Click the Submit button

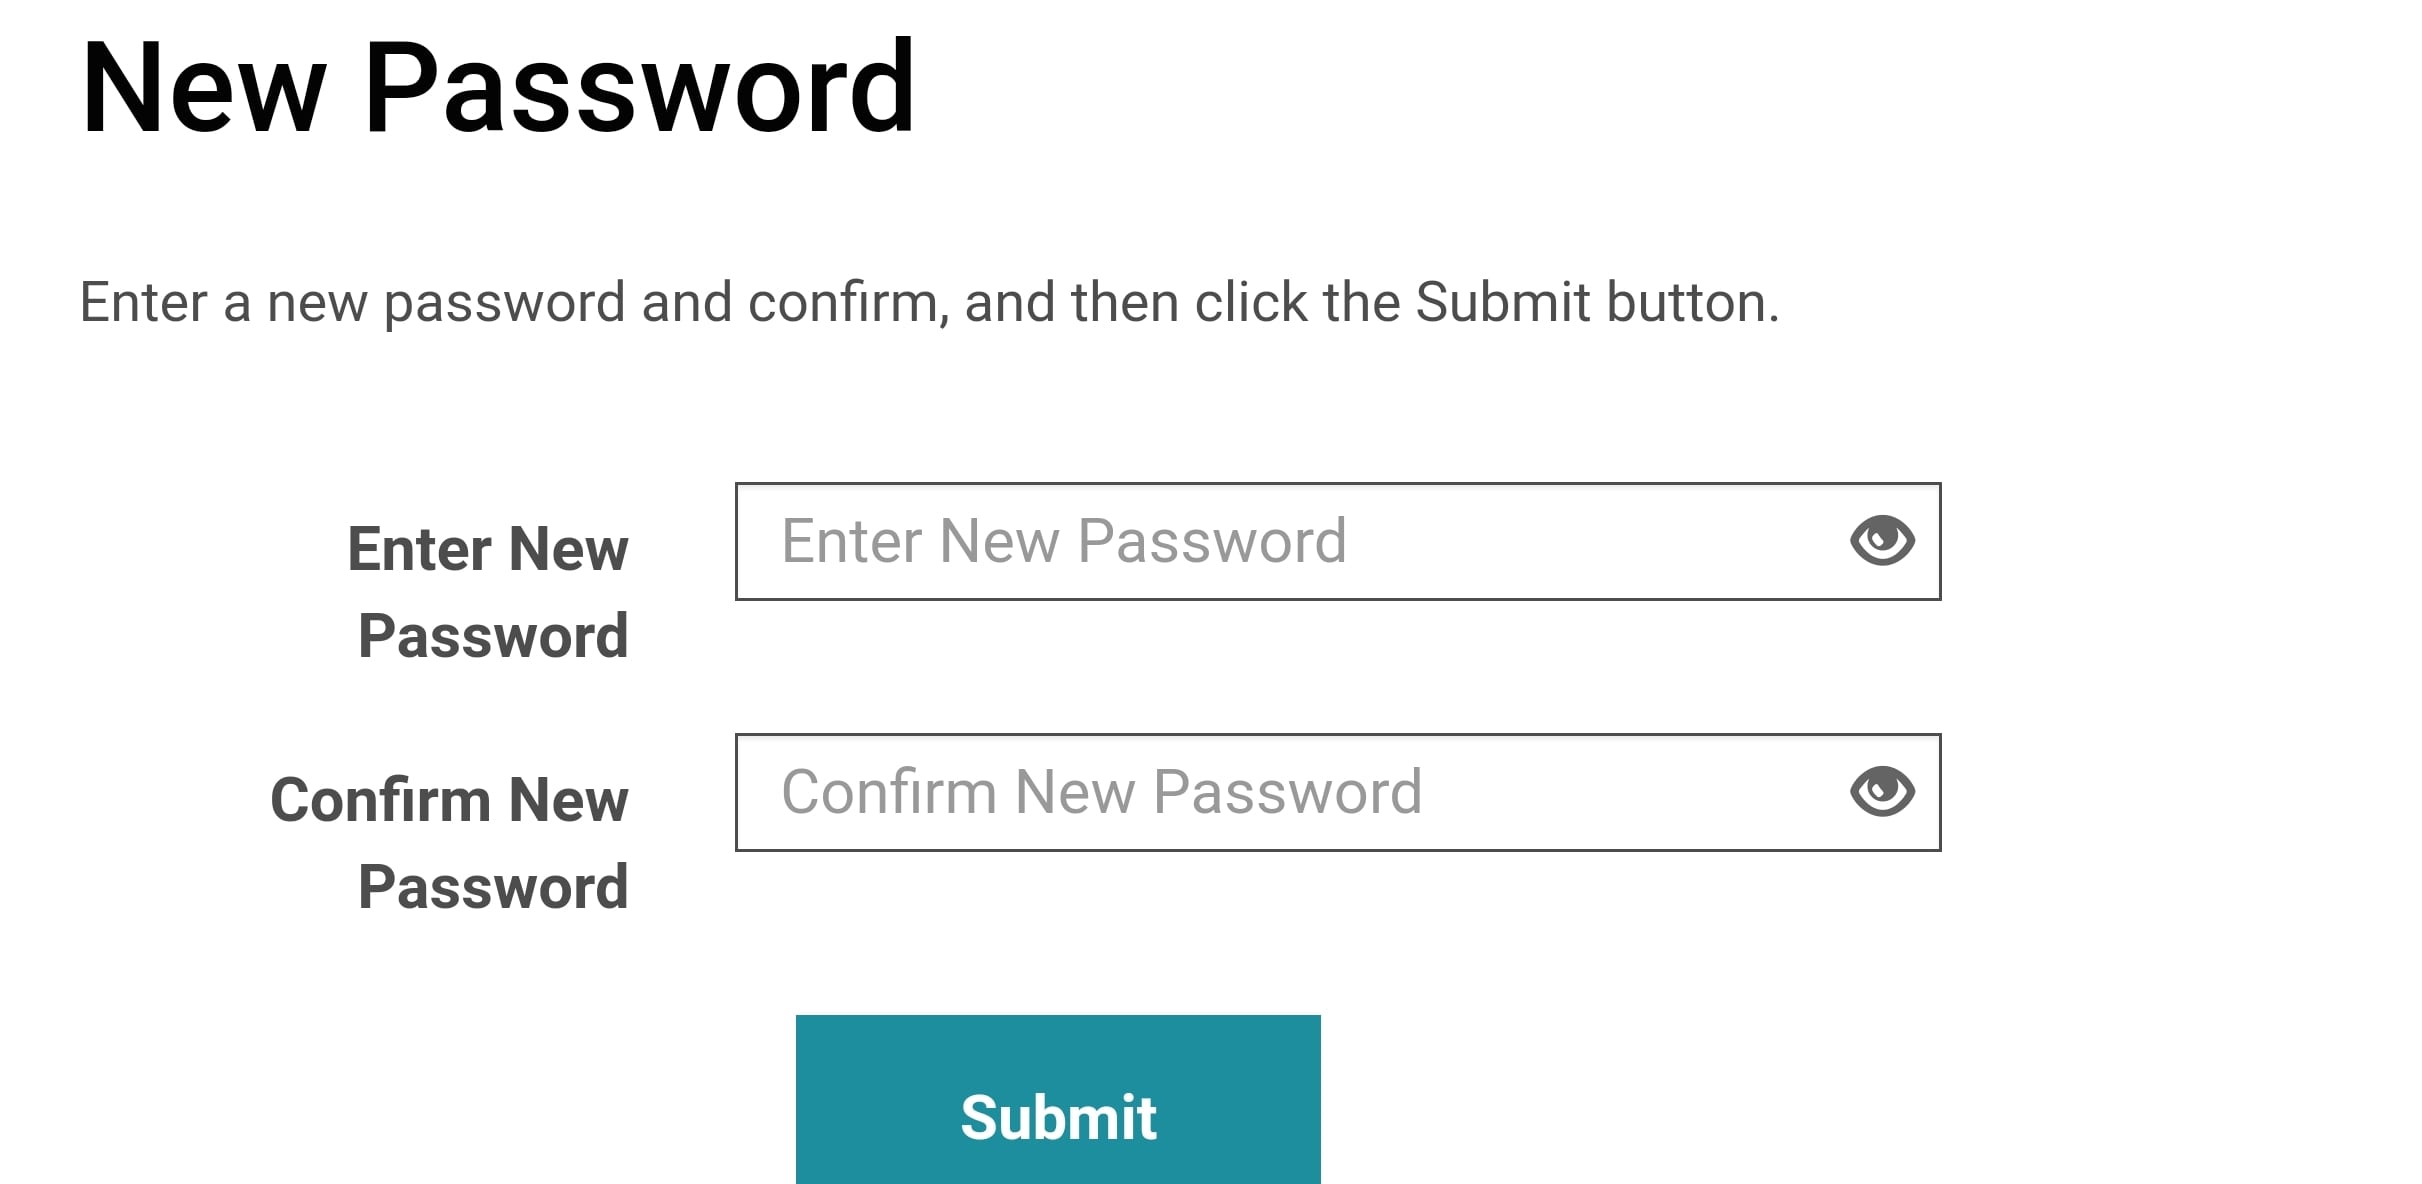1058,1100
